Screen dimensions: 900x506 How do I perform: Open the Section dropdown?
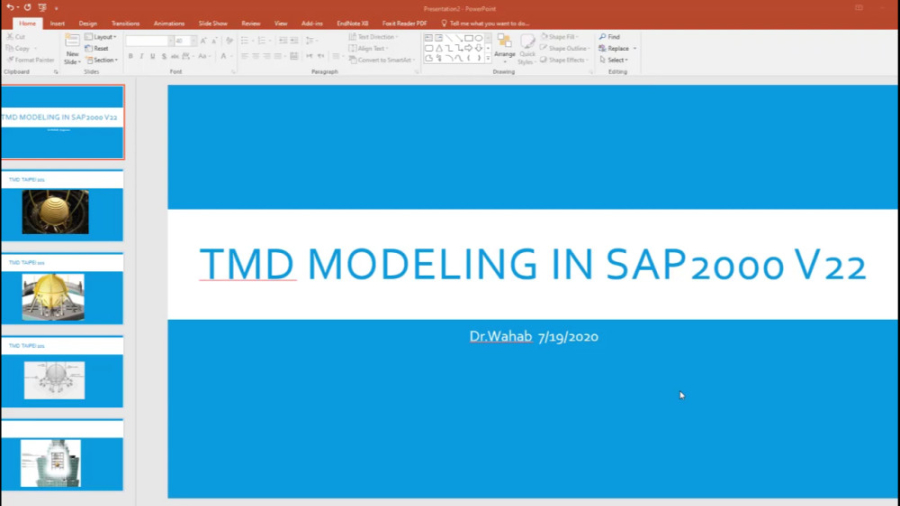(x=102, y=60)
